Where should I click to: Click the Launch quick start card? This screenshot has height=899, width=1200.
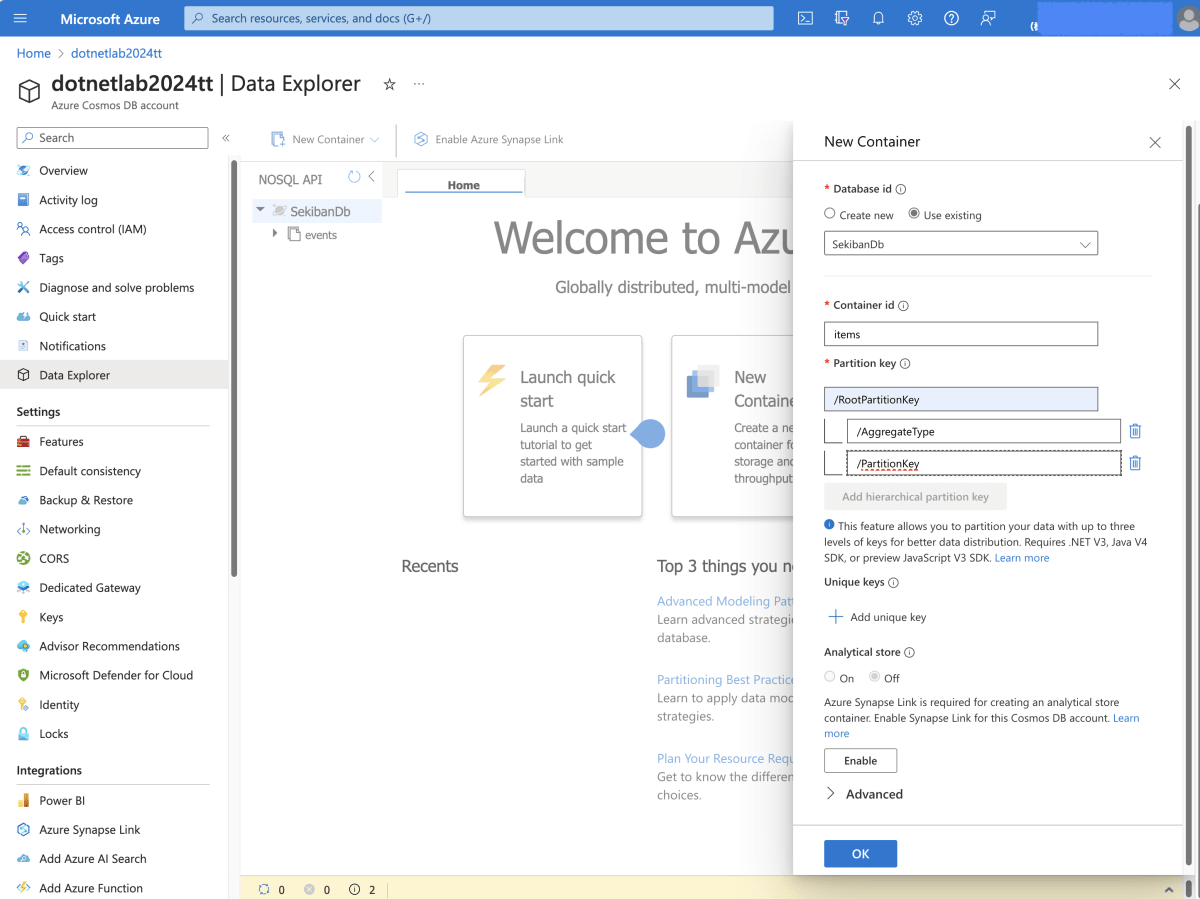coord(552,426)
